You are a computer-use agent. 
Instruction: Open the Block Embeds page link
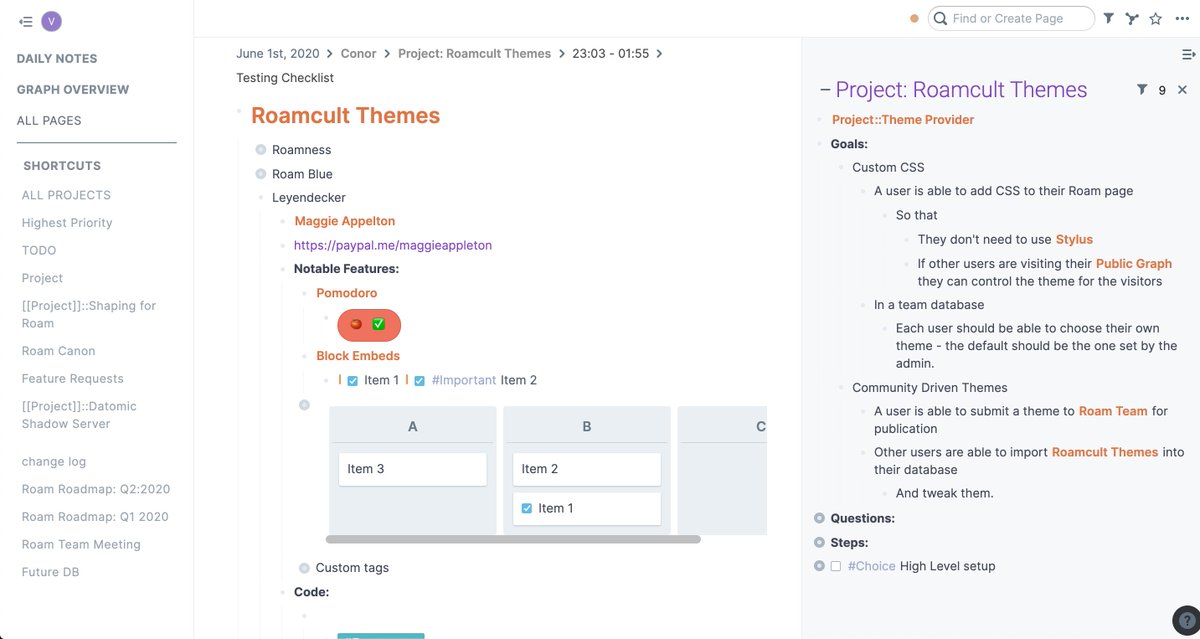coord(358,356)
